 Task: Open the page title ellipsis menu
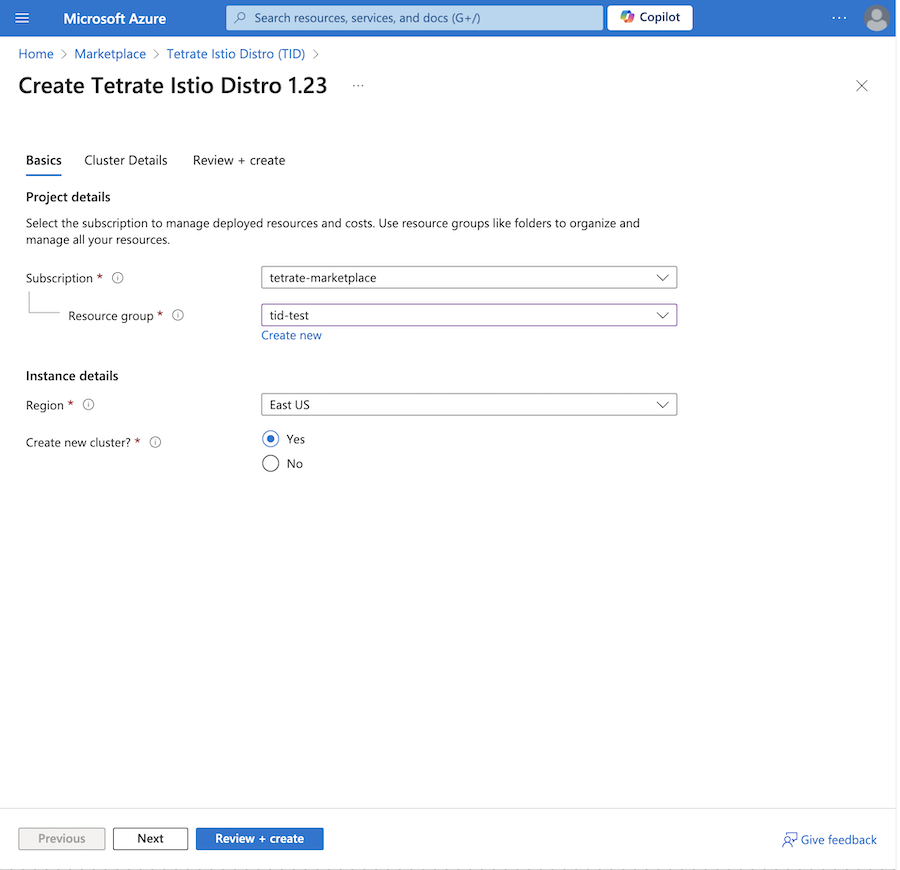pyautogui.click(x=358, y=86)
